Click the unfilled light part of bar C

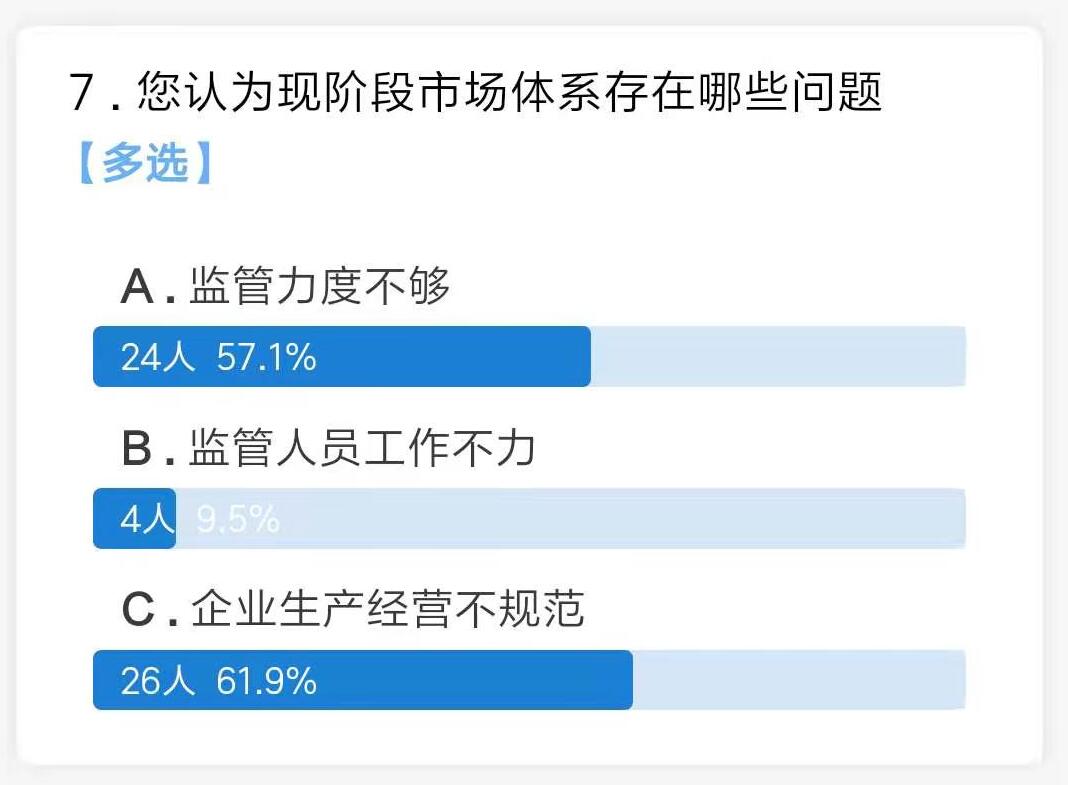click(799, 679)
